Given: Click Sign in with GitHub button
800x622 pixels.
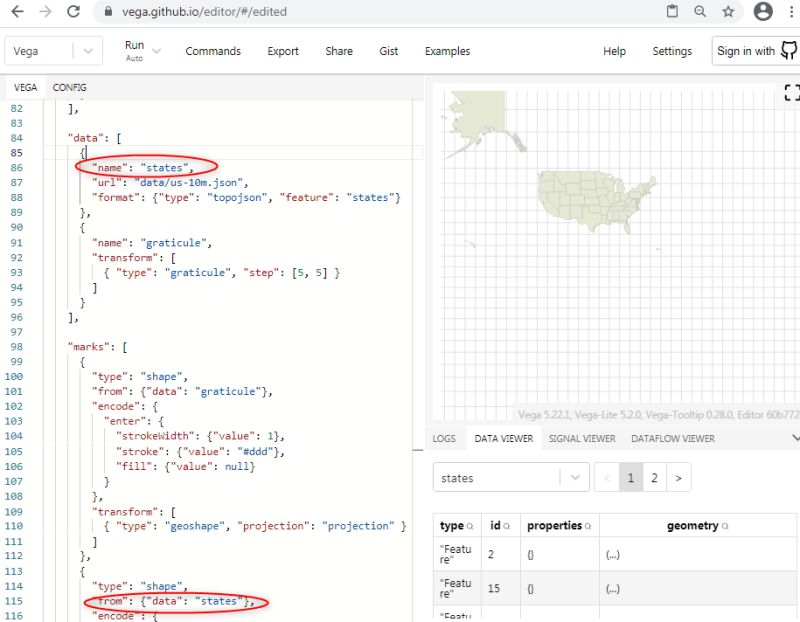Looking at the screenshot, I should [x=756, y=51].
